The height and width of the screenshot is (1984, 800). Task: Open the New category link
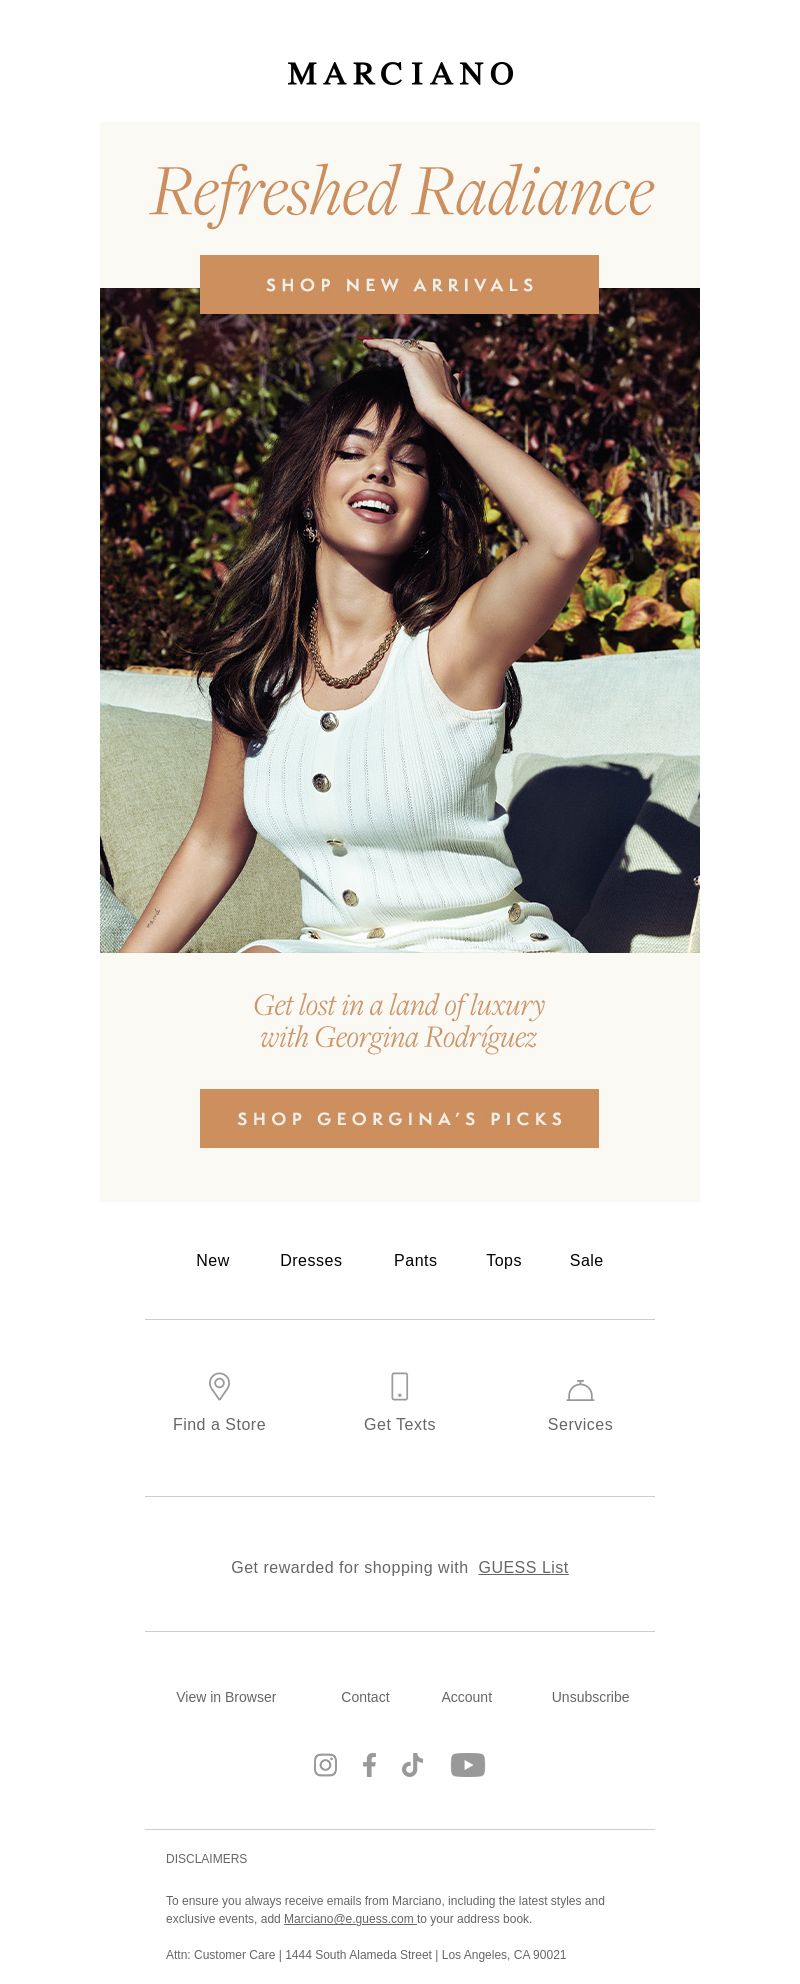tap(213, 1260)
